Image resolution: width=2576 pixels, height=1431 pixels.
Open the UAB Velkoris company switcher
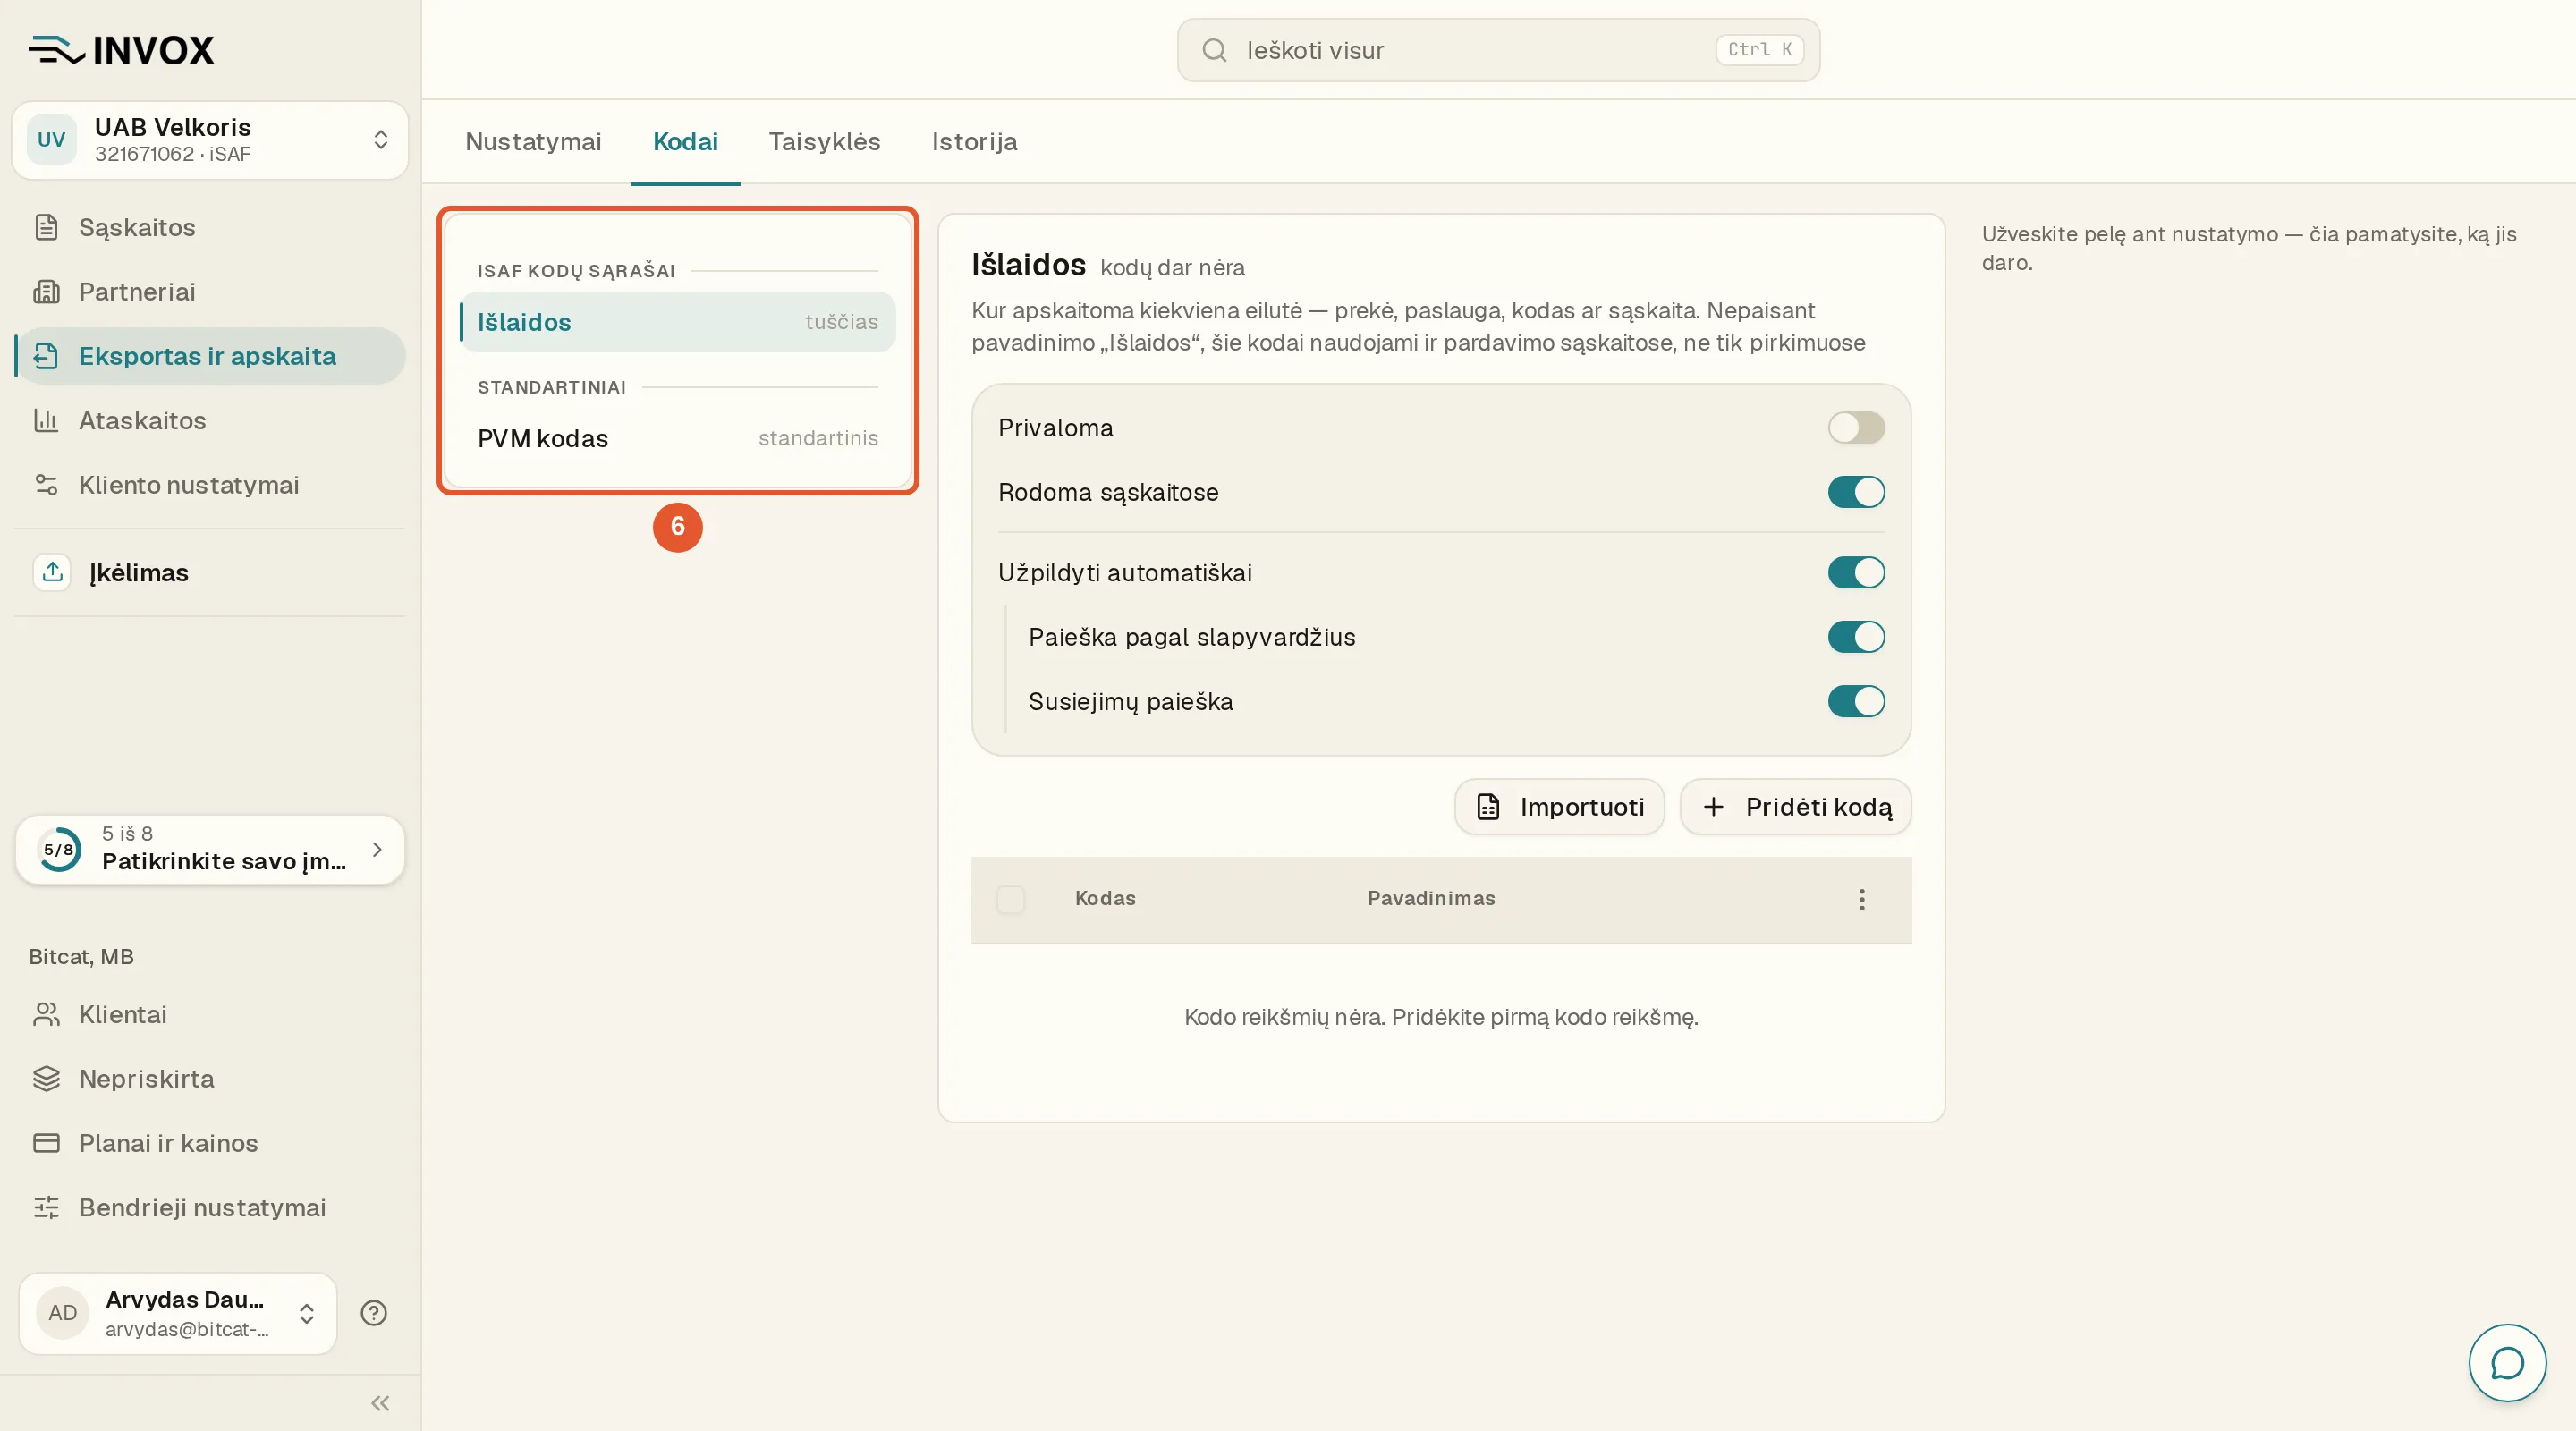click(210, 140)
